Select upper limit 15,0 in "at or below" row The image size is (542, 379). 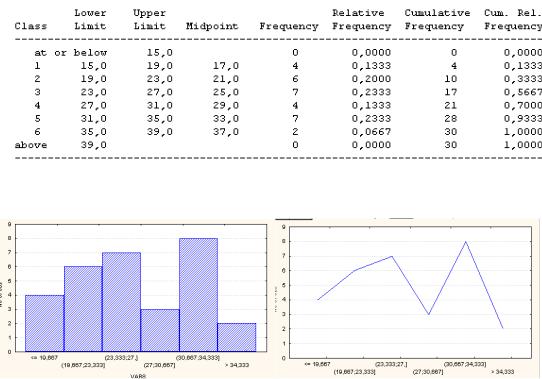coord(159,53)
